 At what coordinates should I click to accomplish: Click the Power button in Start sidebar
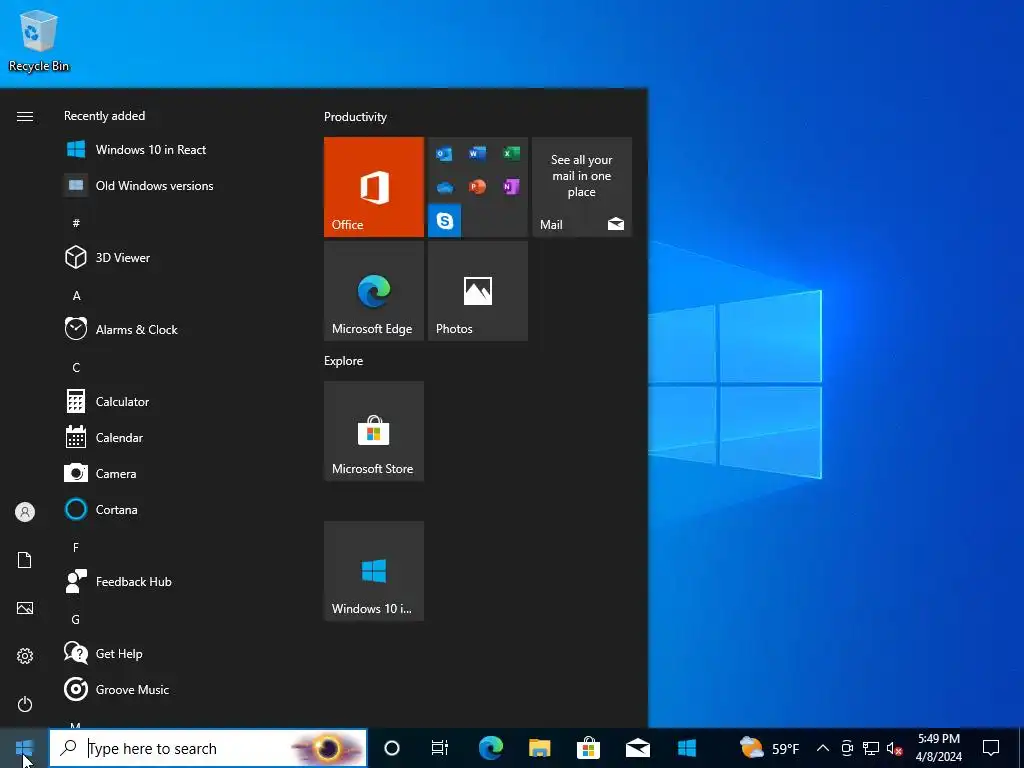tap(25, 704)
